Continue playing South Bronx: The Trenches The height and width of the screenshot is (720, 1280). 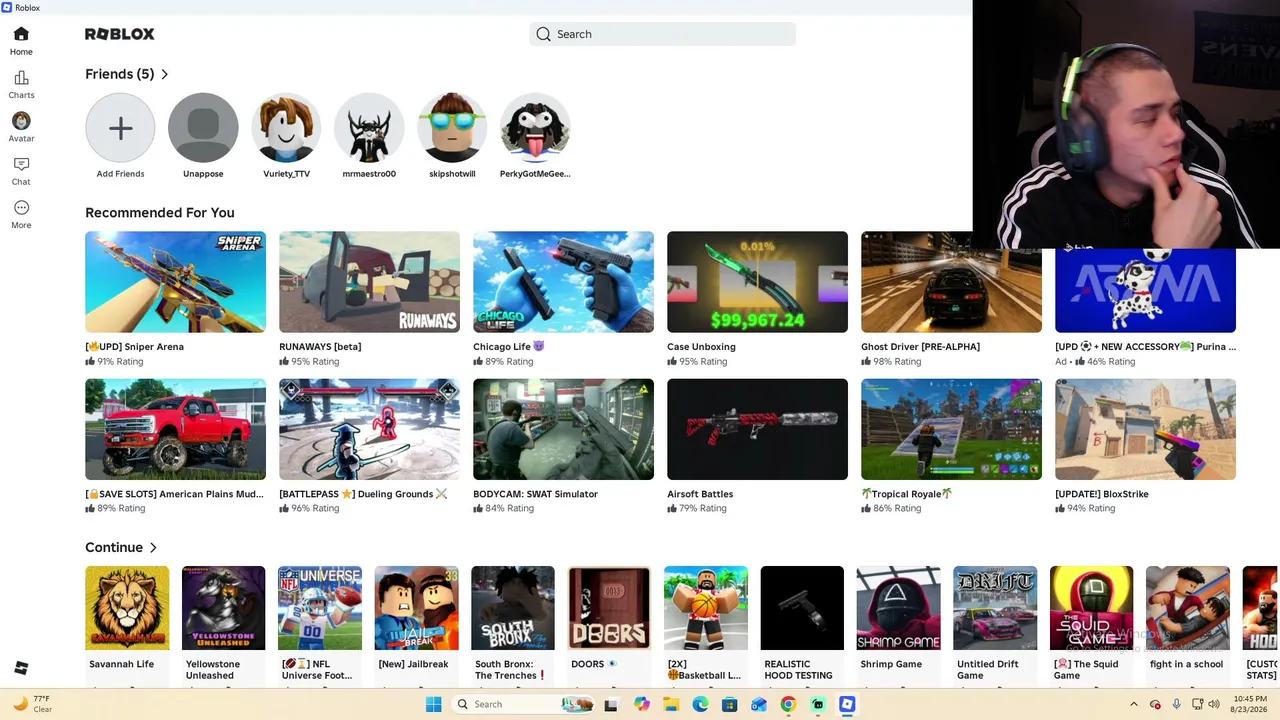[513, 608]
